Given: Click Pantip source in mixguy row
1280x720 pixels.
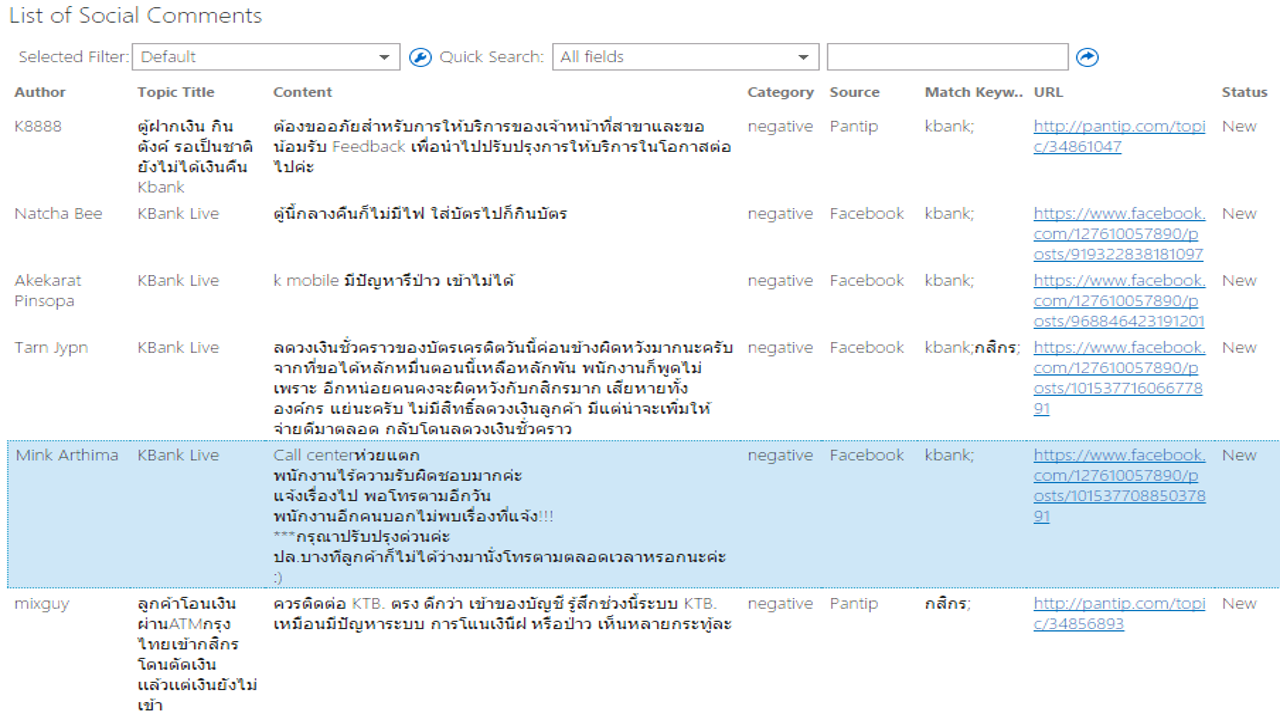Looking at the screenshot, I should pos(854,603).
